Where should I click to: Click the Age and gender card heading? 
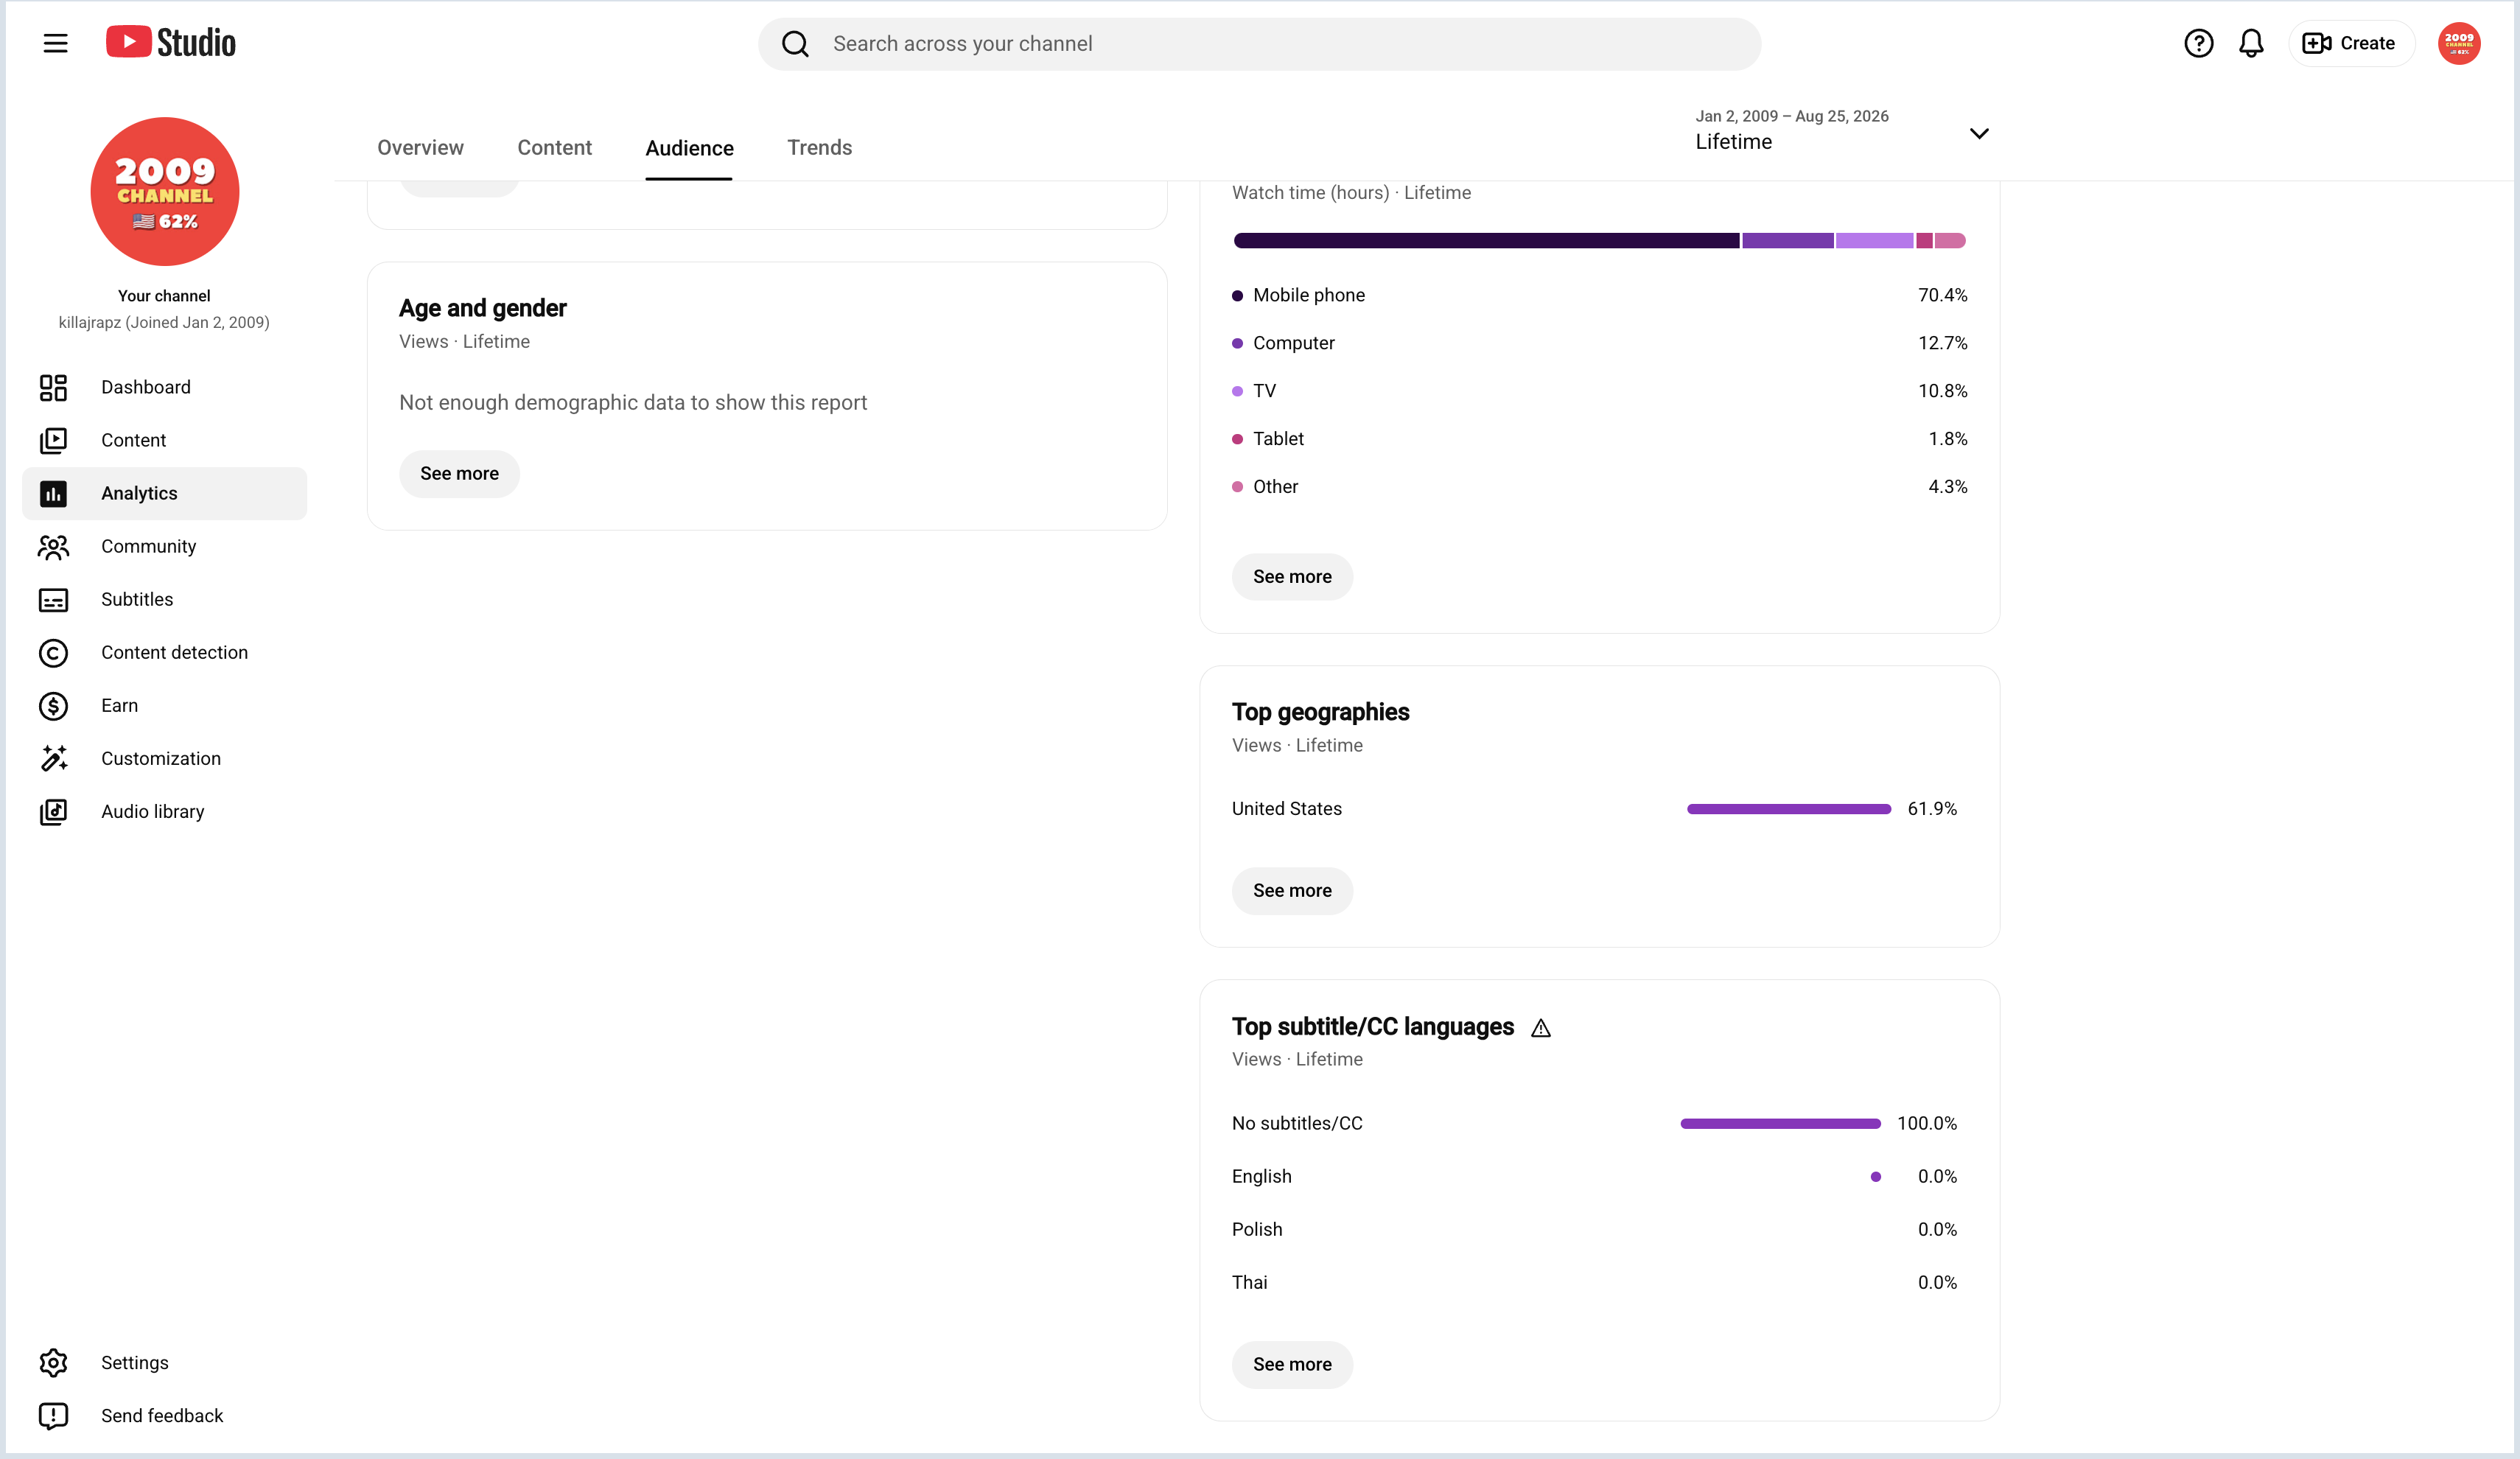click(x=483, y=308)
